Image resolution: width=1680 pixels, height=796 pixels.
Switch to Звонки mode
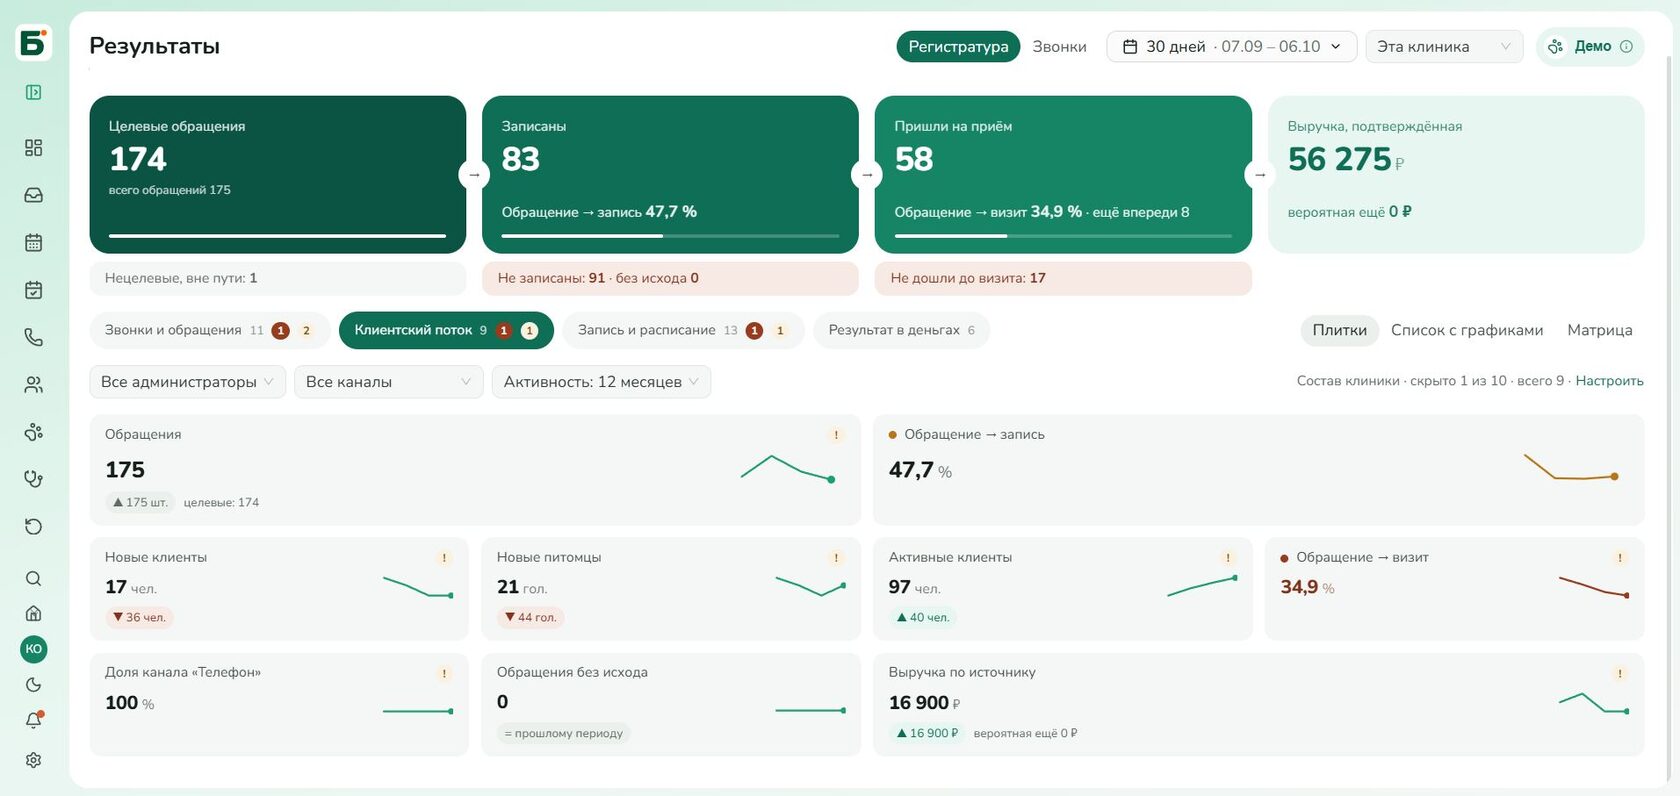(x=1059, y=46)
